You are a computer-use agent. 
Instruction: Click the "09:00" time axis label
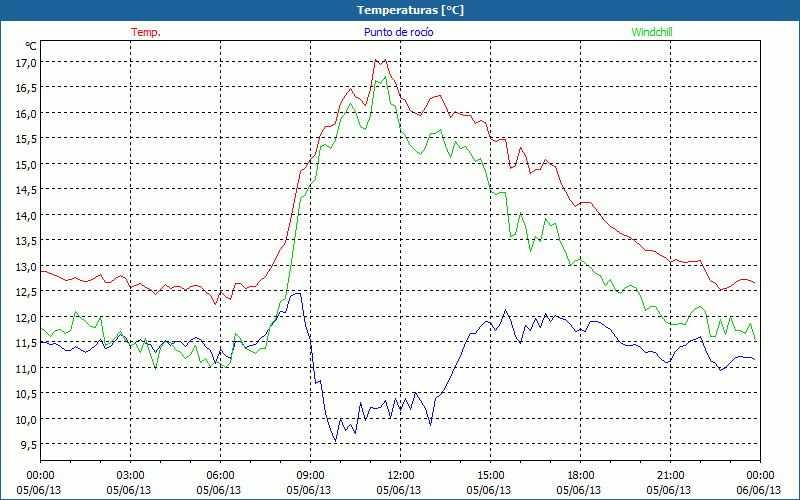point(310,476)
